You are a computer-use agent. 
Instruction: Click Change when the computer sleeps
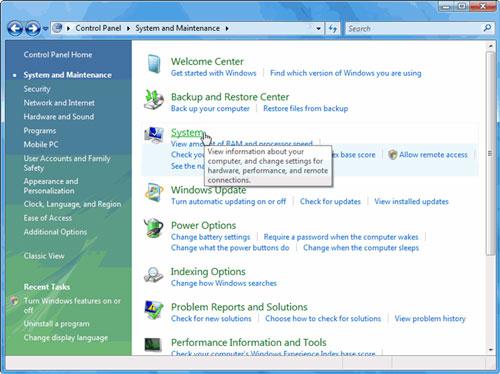(361, 248)
